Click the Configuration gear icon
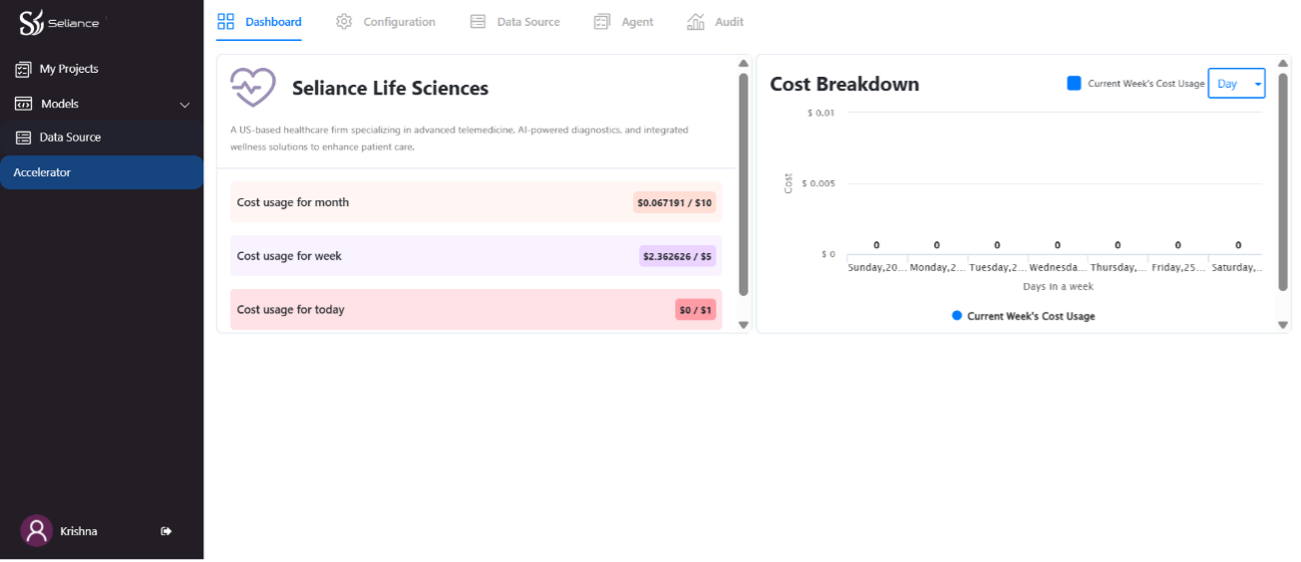This screenshot has width=1301, height=562. tap(344, 22)
